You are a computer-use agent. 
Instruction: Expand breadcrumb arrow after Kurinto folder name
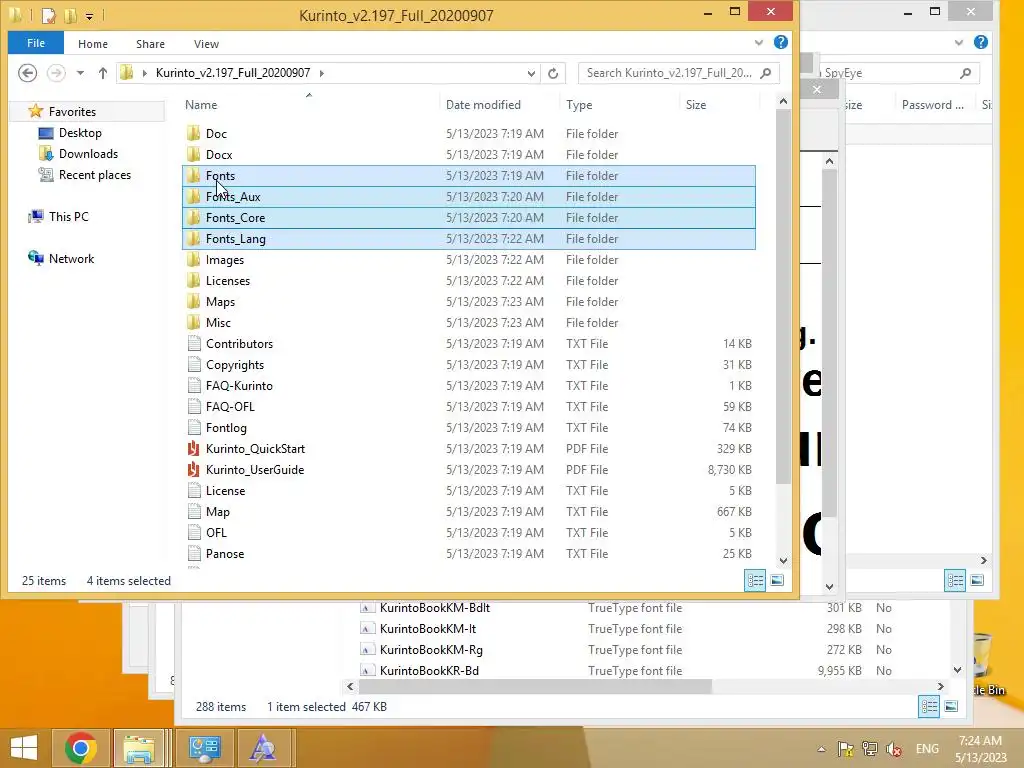pyautogui.click(x=321, y=73)
